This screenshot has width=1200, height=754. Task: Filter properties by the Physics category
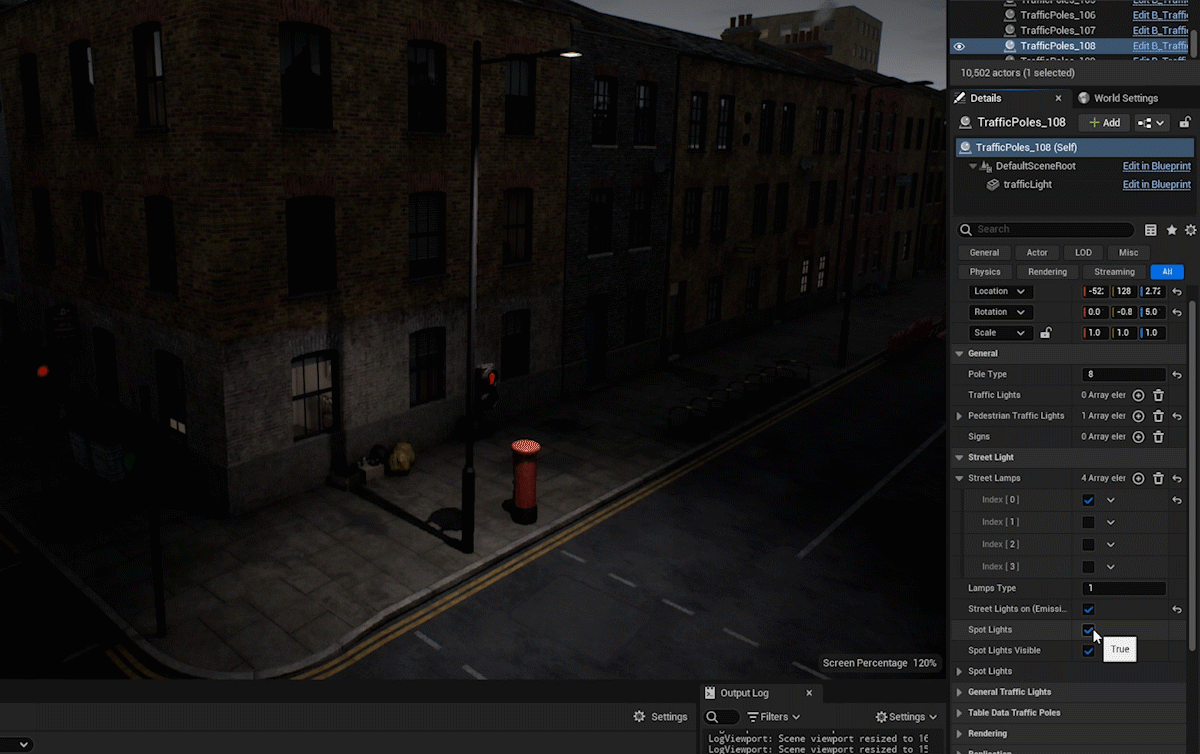pos(985,272)
